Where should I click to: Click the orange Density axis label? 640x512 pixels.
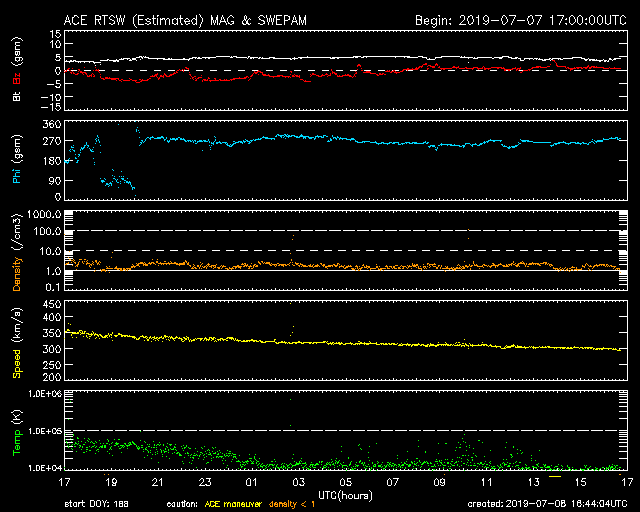[17, 273]
